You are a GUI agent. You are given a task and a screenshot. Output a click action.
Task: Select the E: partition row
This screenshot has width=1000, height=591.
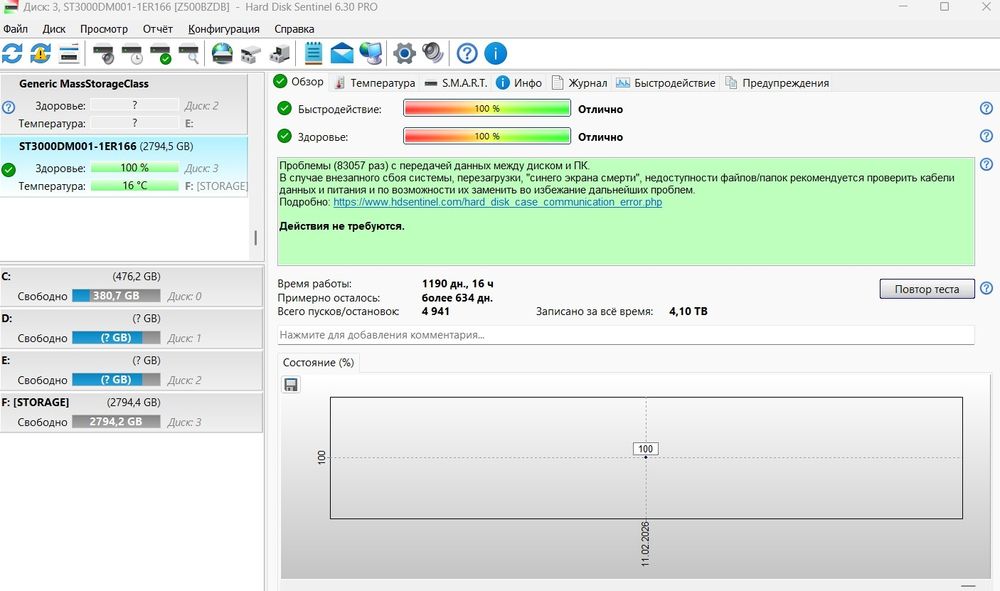131,370
